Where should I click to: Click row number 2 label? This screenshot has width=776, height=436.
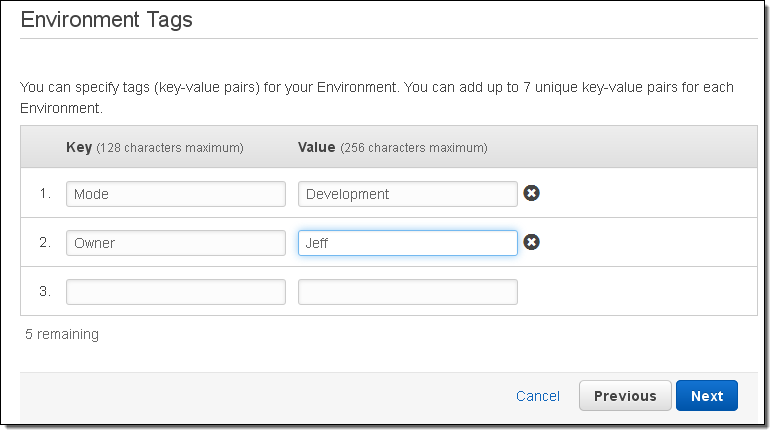(x=45, y=243)
